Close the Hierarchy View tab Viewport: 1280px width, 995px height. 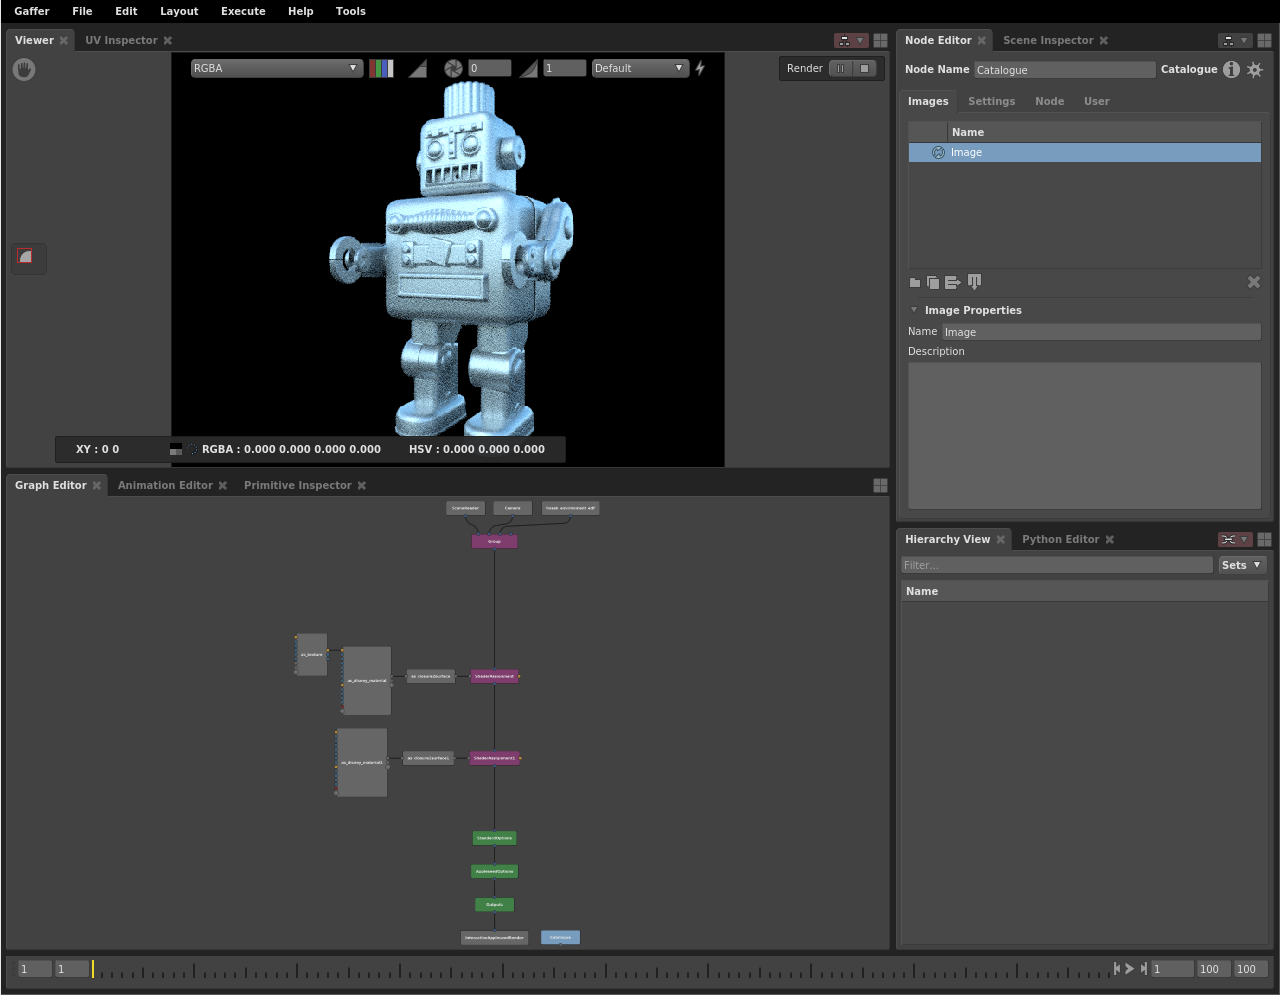coord(1000,539)
